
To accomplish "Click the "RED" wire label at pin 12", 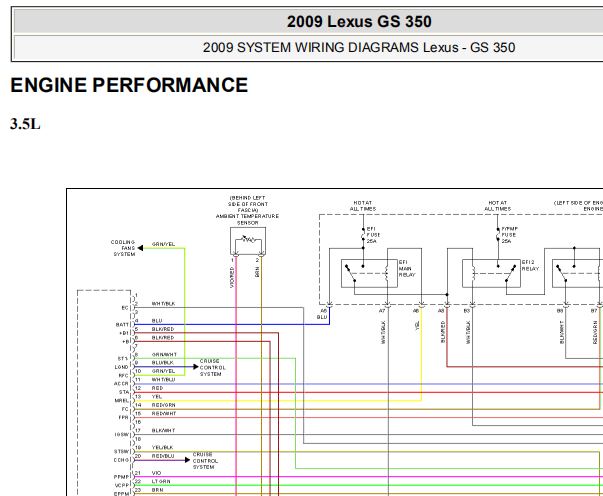I will point(157,388).
